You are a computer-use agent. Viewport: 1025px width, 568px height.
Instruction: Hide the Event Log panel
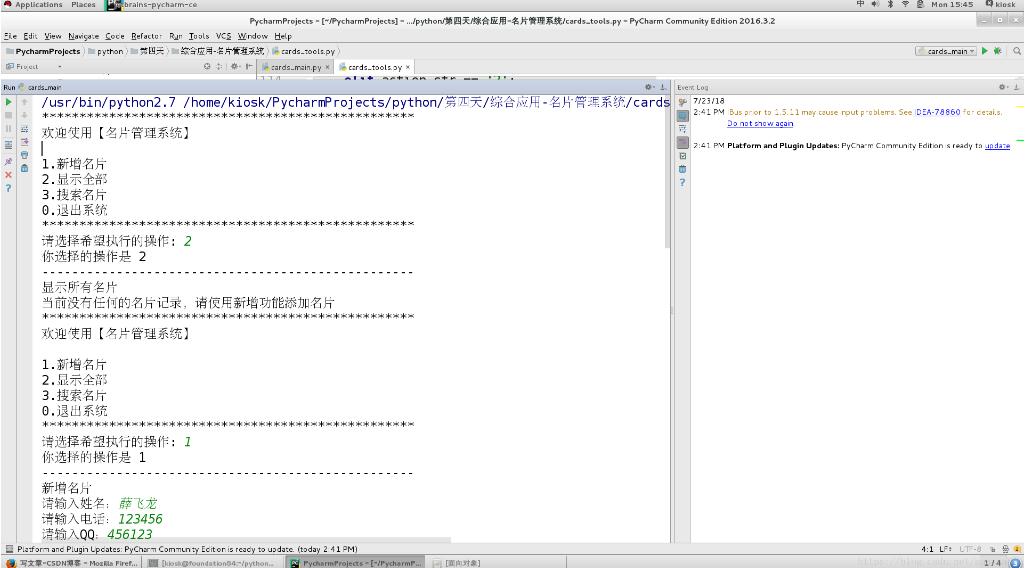[x=1017, y=87]
